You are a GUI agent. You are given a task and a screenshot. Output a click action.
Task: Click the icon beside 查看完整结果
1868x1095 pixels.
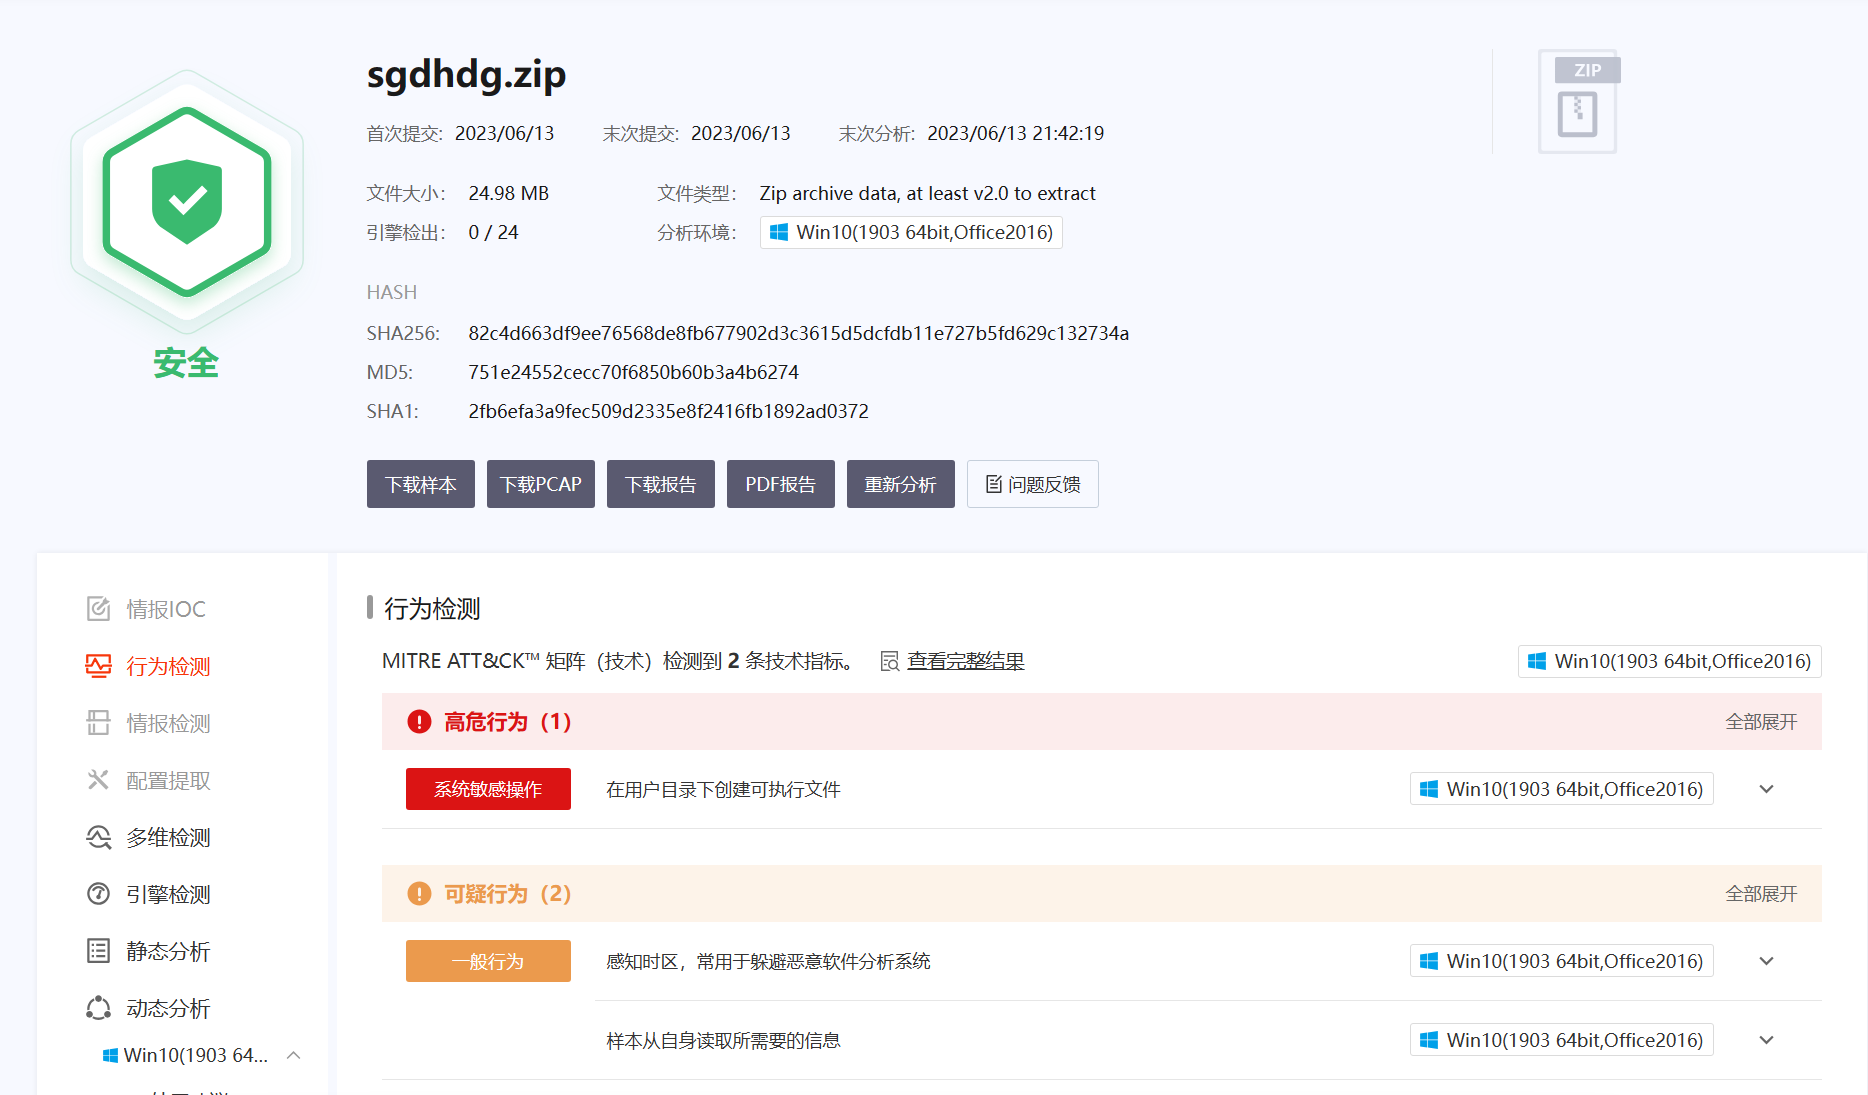click(x=889, y=662)
